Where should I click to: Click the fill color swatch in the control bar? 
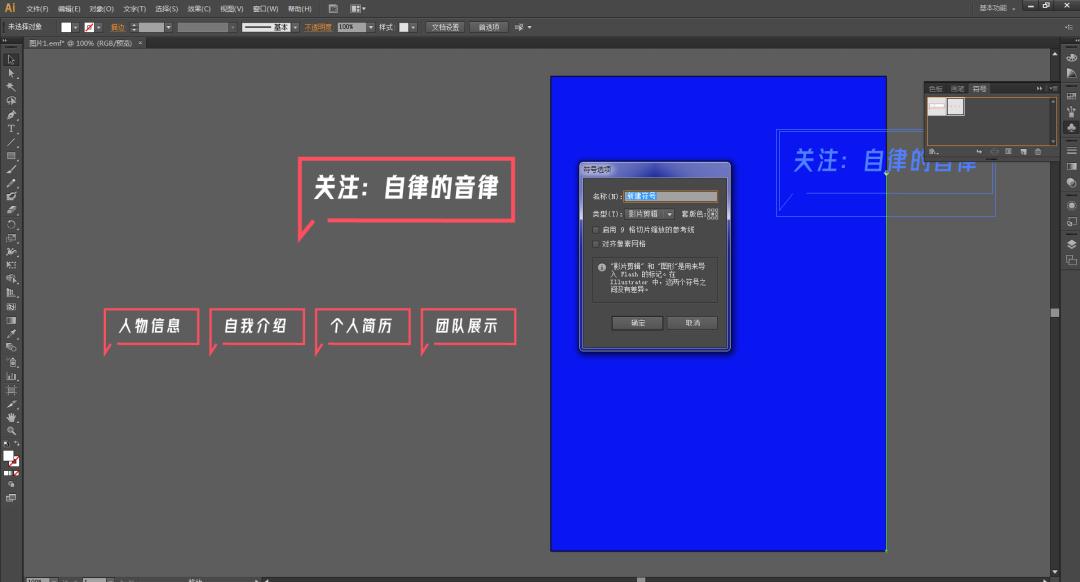[x=64, y=27]
